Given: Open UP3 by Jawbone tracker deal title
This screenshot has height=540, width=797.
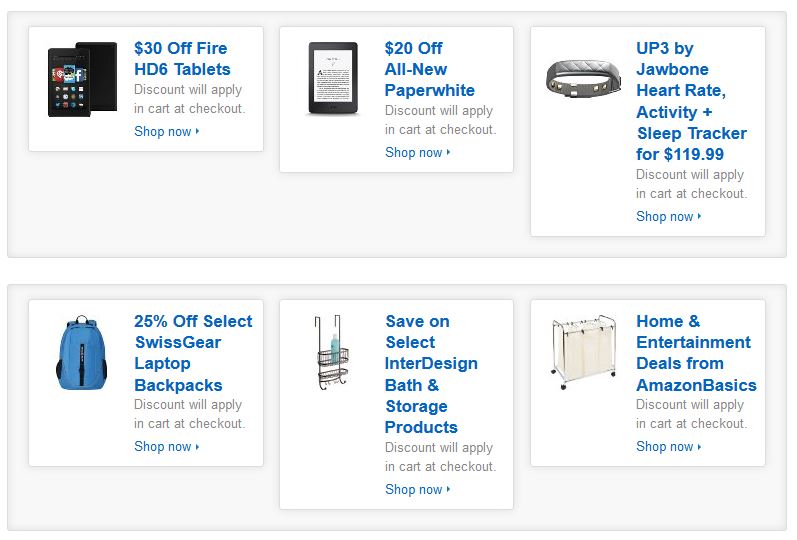Looking at the screenshot, I should (x=691, y=101).
